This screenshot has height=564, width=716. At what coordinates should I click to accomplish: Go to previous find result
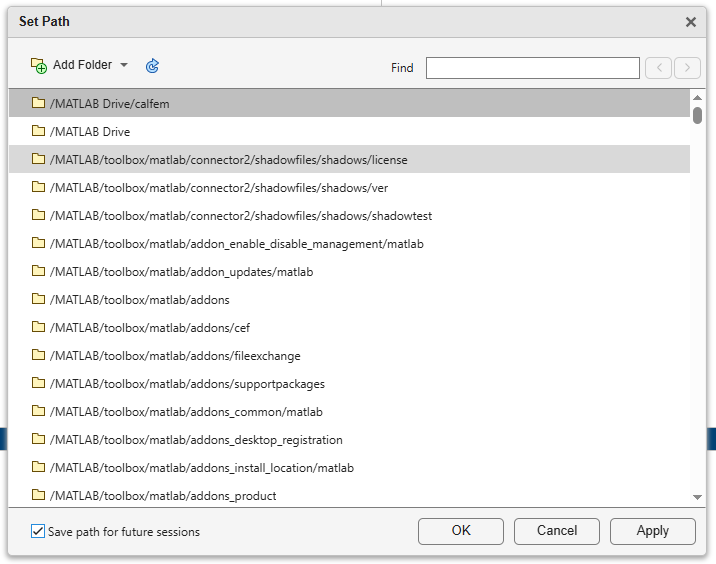click(x=658, y=68)
